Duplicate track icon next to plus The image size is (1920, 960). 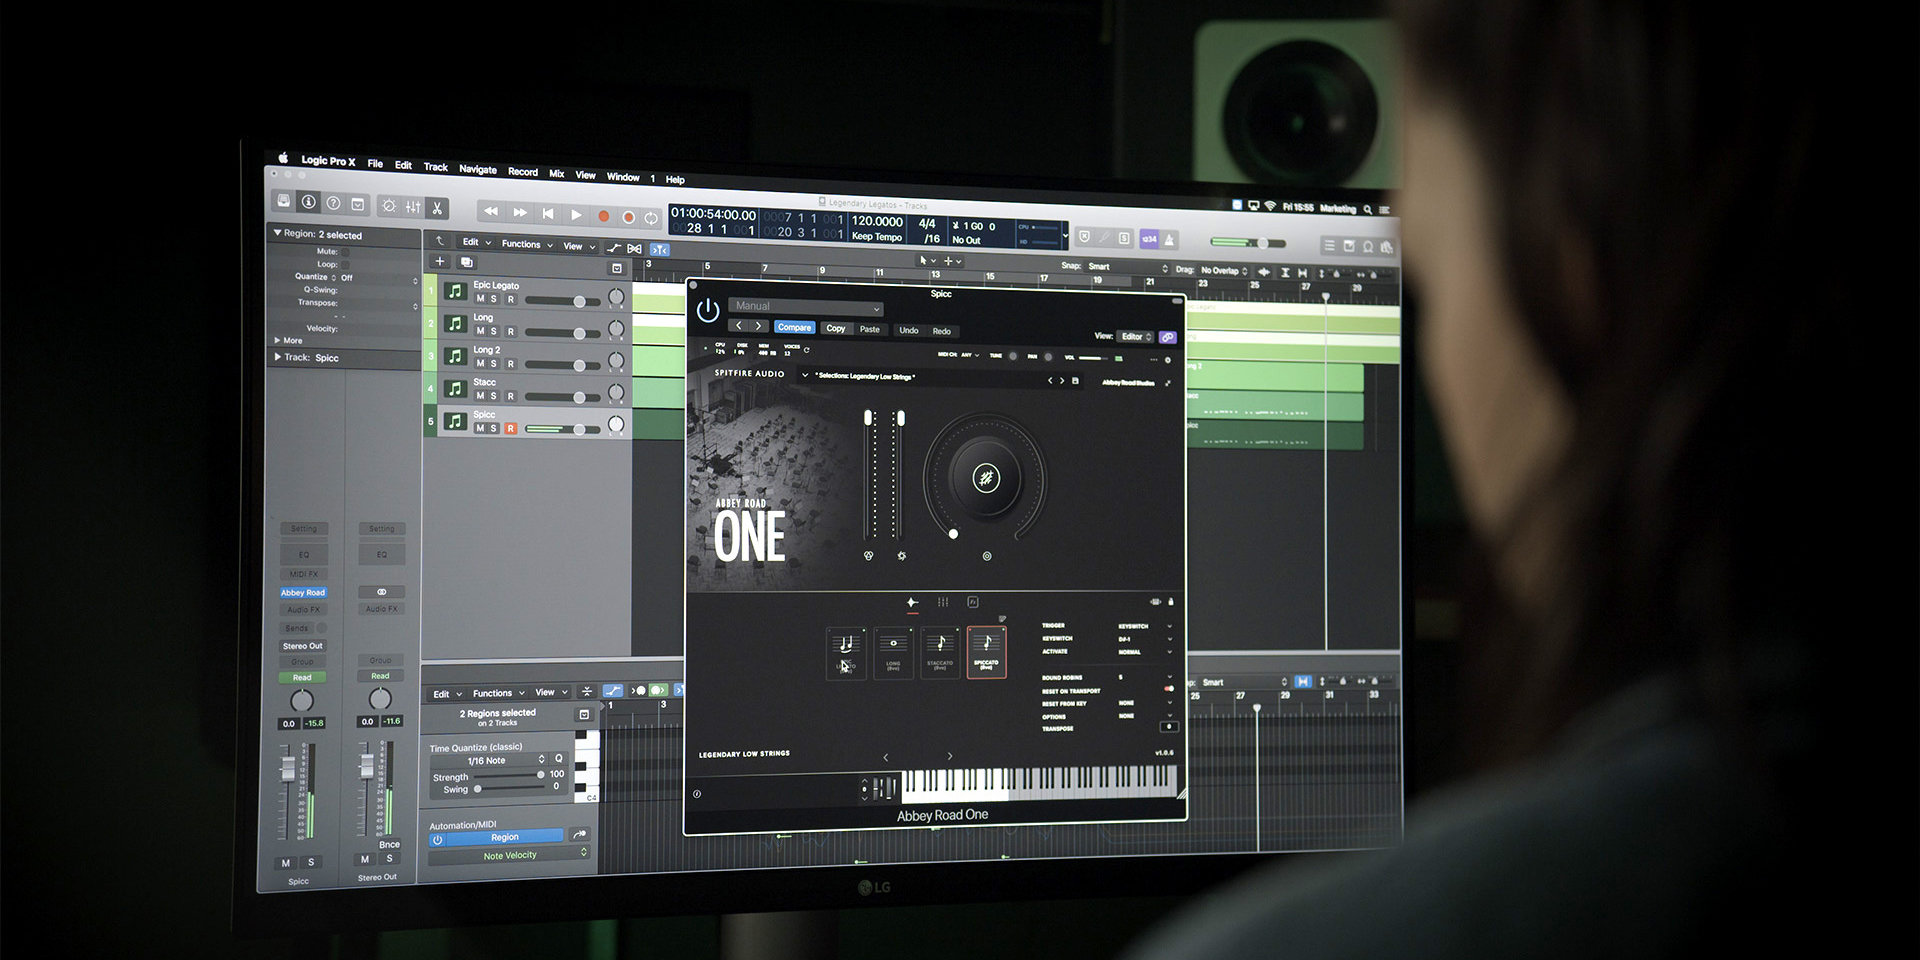point(466,262)
